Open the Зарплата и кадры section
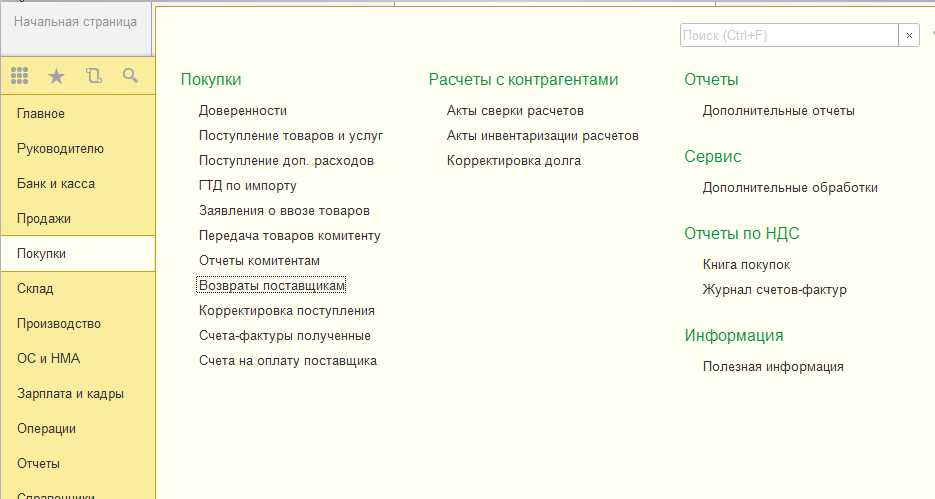This screenshot has height=499, width=935. click(70, 394)
